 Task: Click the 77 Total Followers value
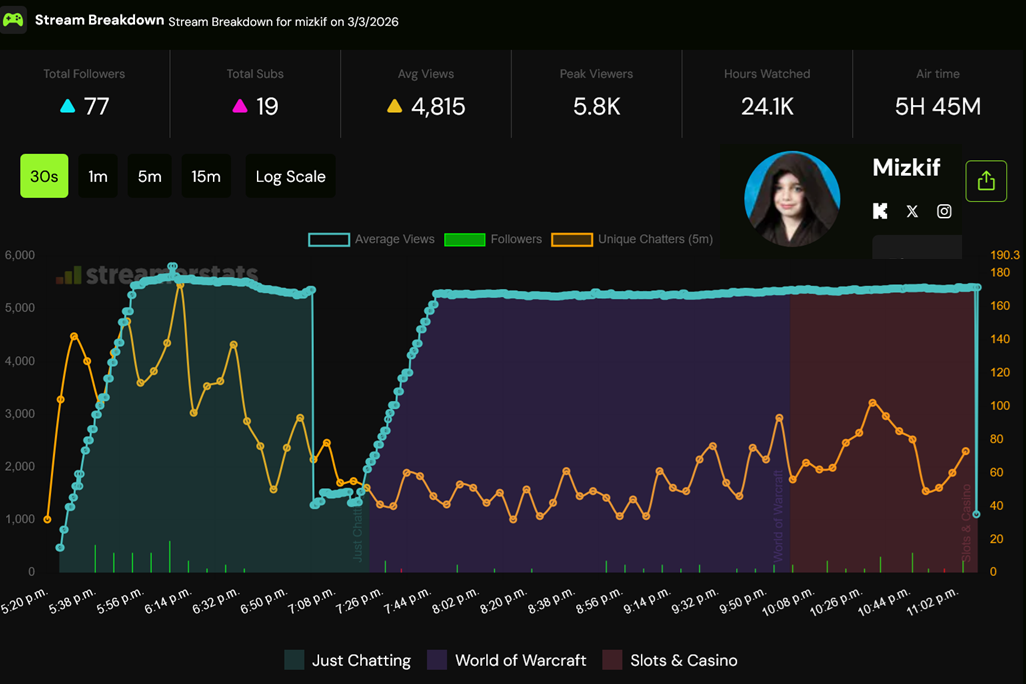[96, 106]
